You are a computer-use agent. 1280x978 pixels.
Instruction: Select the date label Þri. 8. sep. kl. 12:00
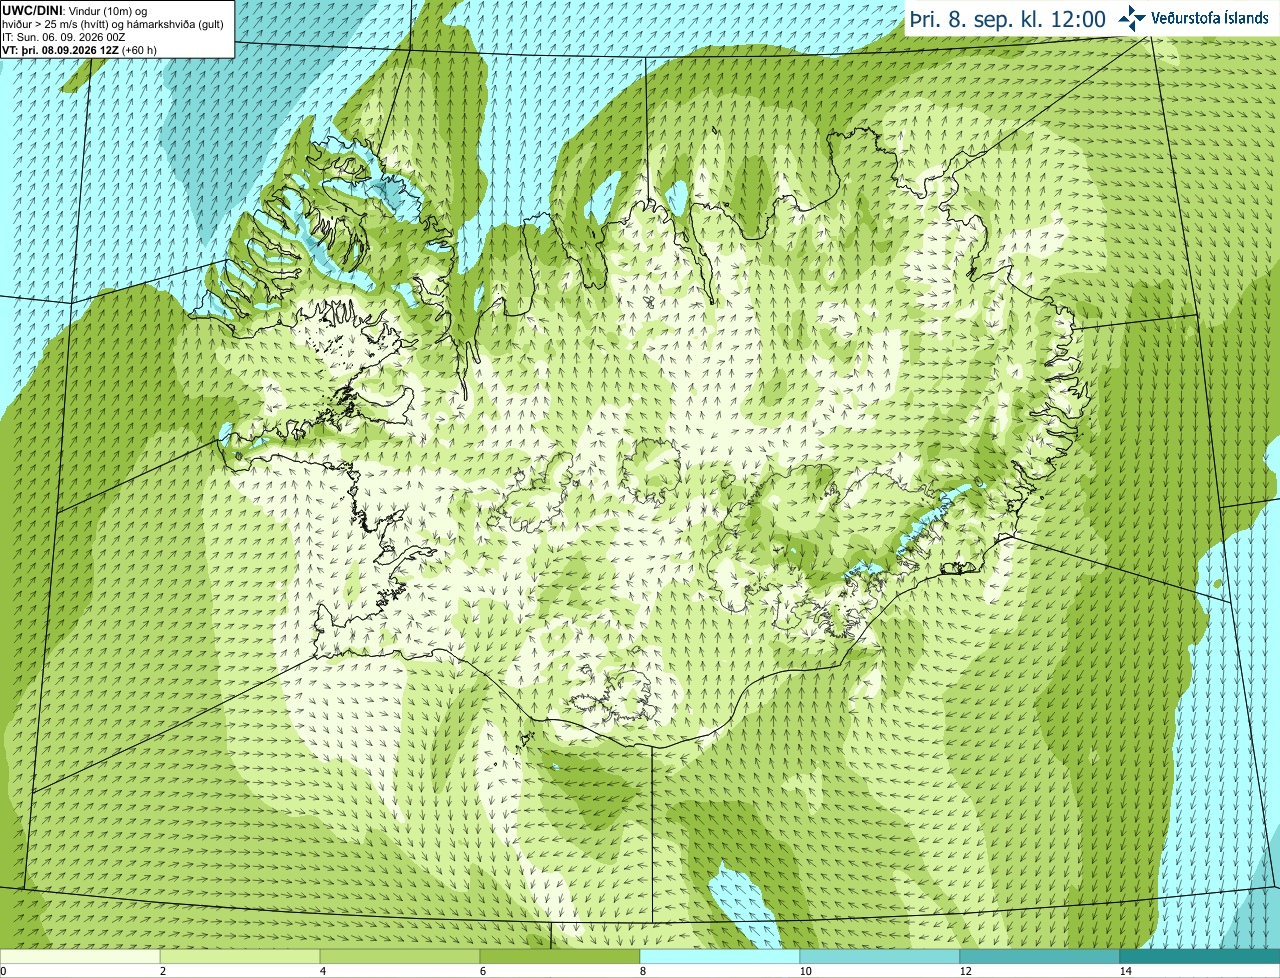click(x=1008, y=19)
